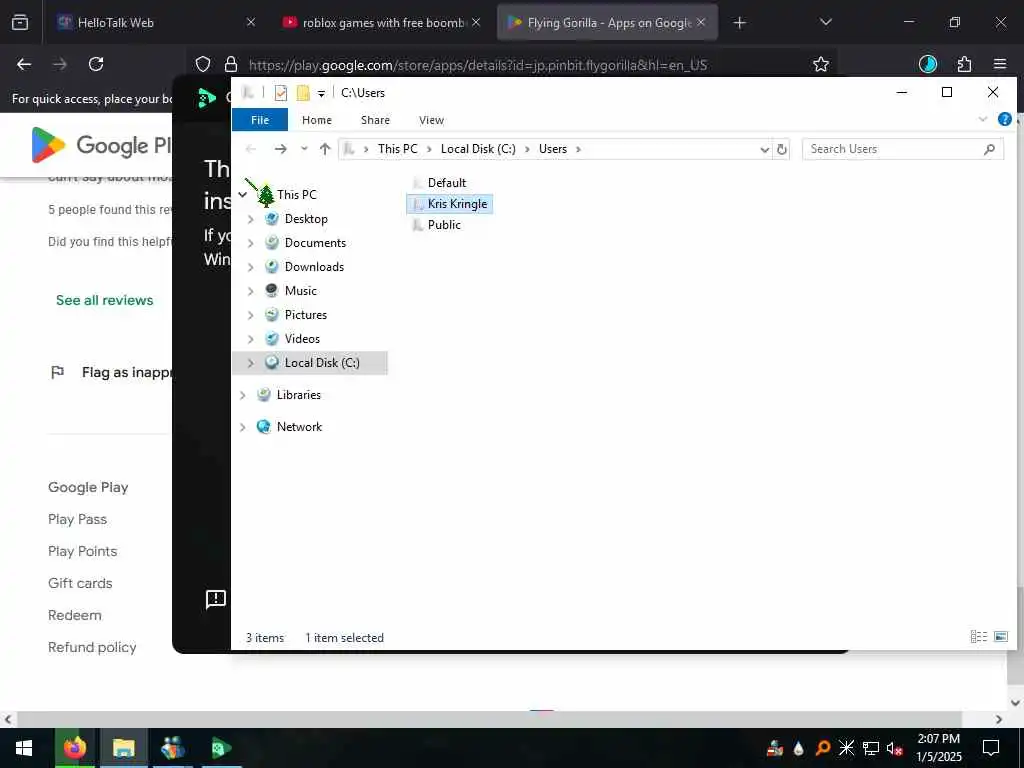Open the Recent locations dropdown in Explorer

pos(304,150)
